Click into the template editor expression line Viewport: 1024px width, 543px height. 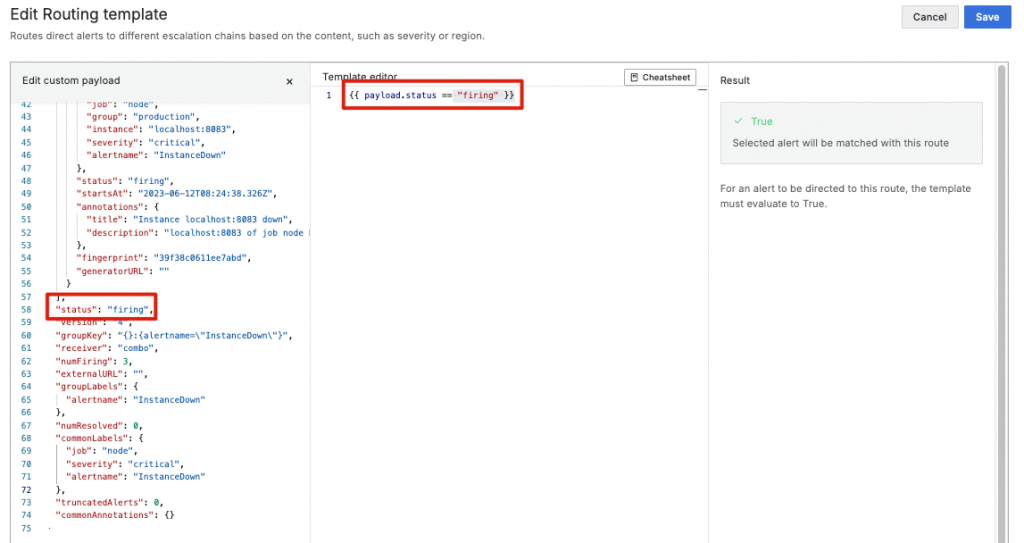pyautogui.click(x=432, y=95)
